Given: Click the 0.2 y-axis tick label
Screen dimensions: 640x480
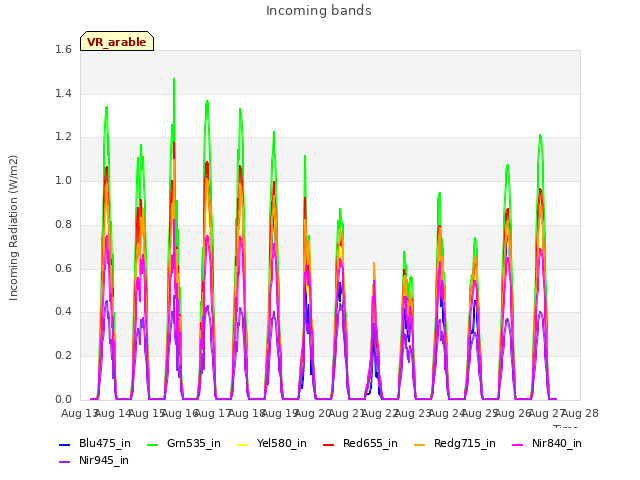Looking at the screenshot, I should pos(63,356).
